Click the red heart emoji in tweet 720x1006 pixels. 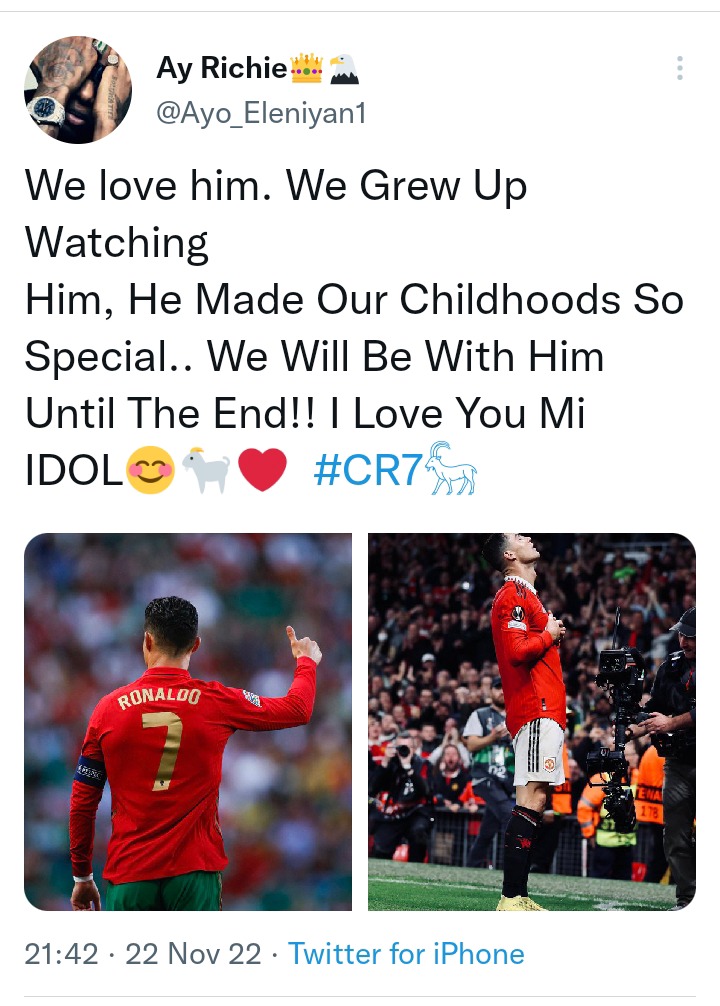262,470
